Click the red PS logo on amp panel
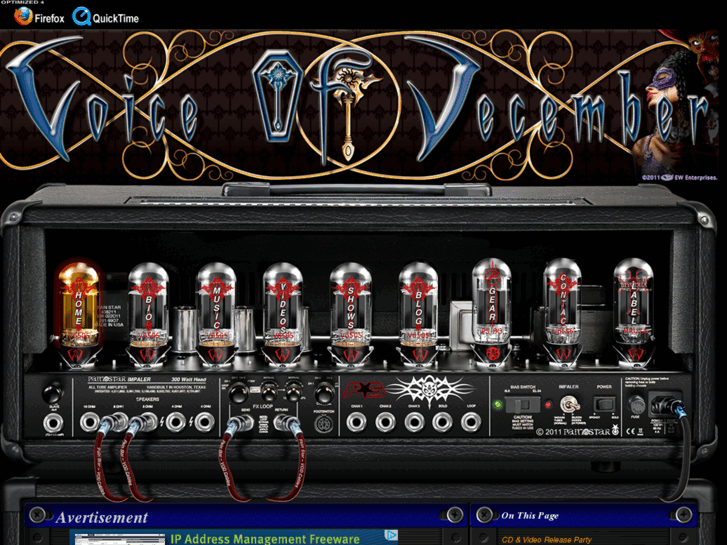This screenshot has width=727, height=545. pyautogui.click(x=364, y=390)
